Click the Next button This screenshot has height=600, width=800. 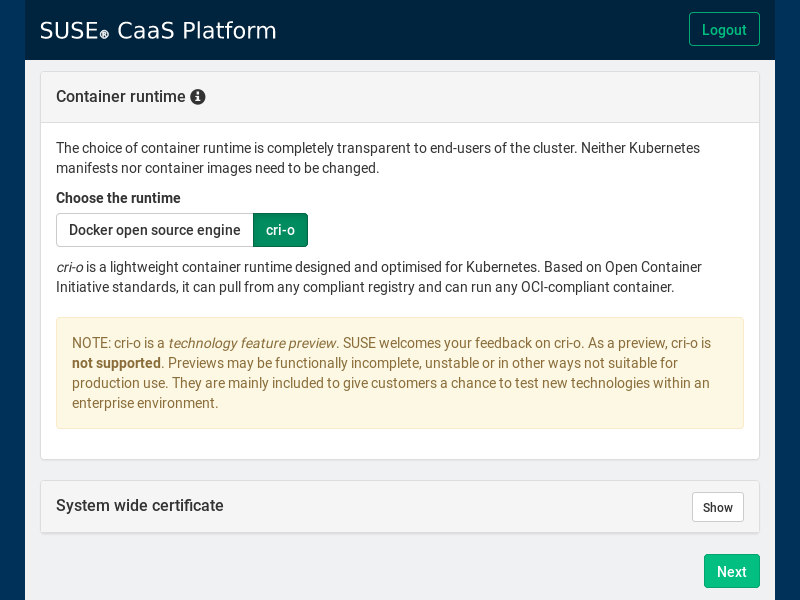tap(731, 571)
